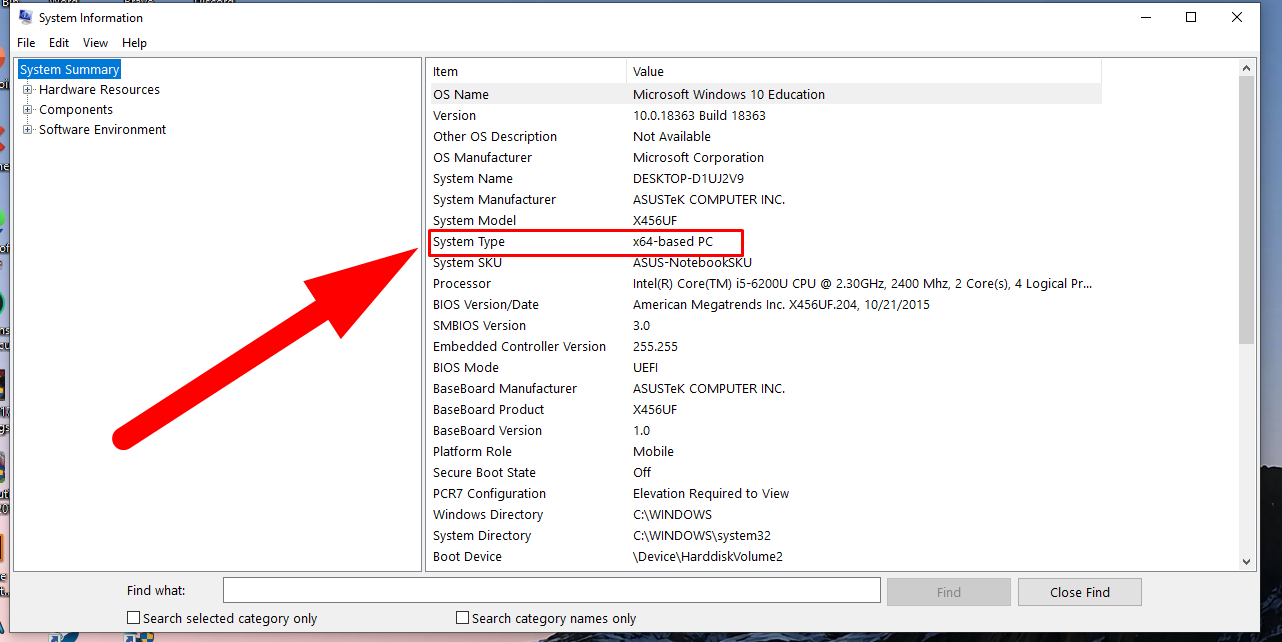Click the value Microsoft Windows 10 Education
Viewport: 1282px width, 642px height.
click(729, 94)
